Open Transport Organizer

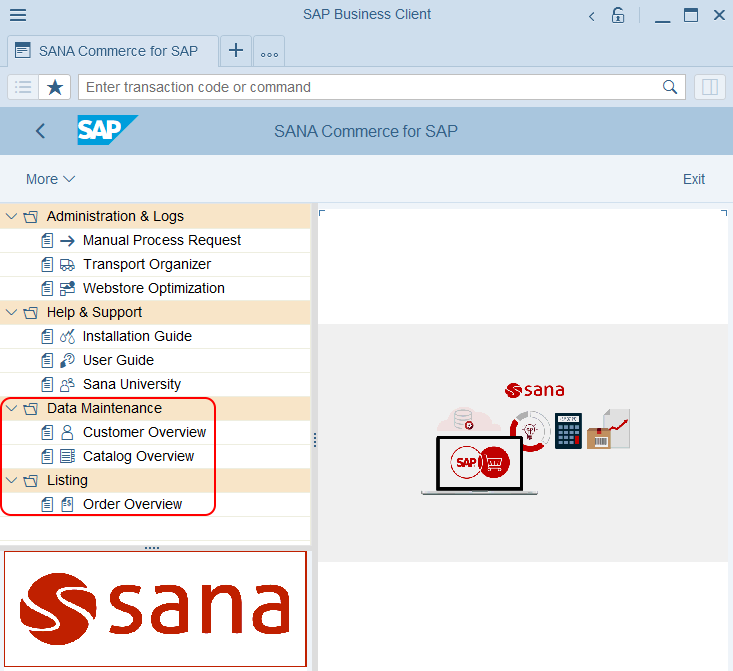[147, 264]
